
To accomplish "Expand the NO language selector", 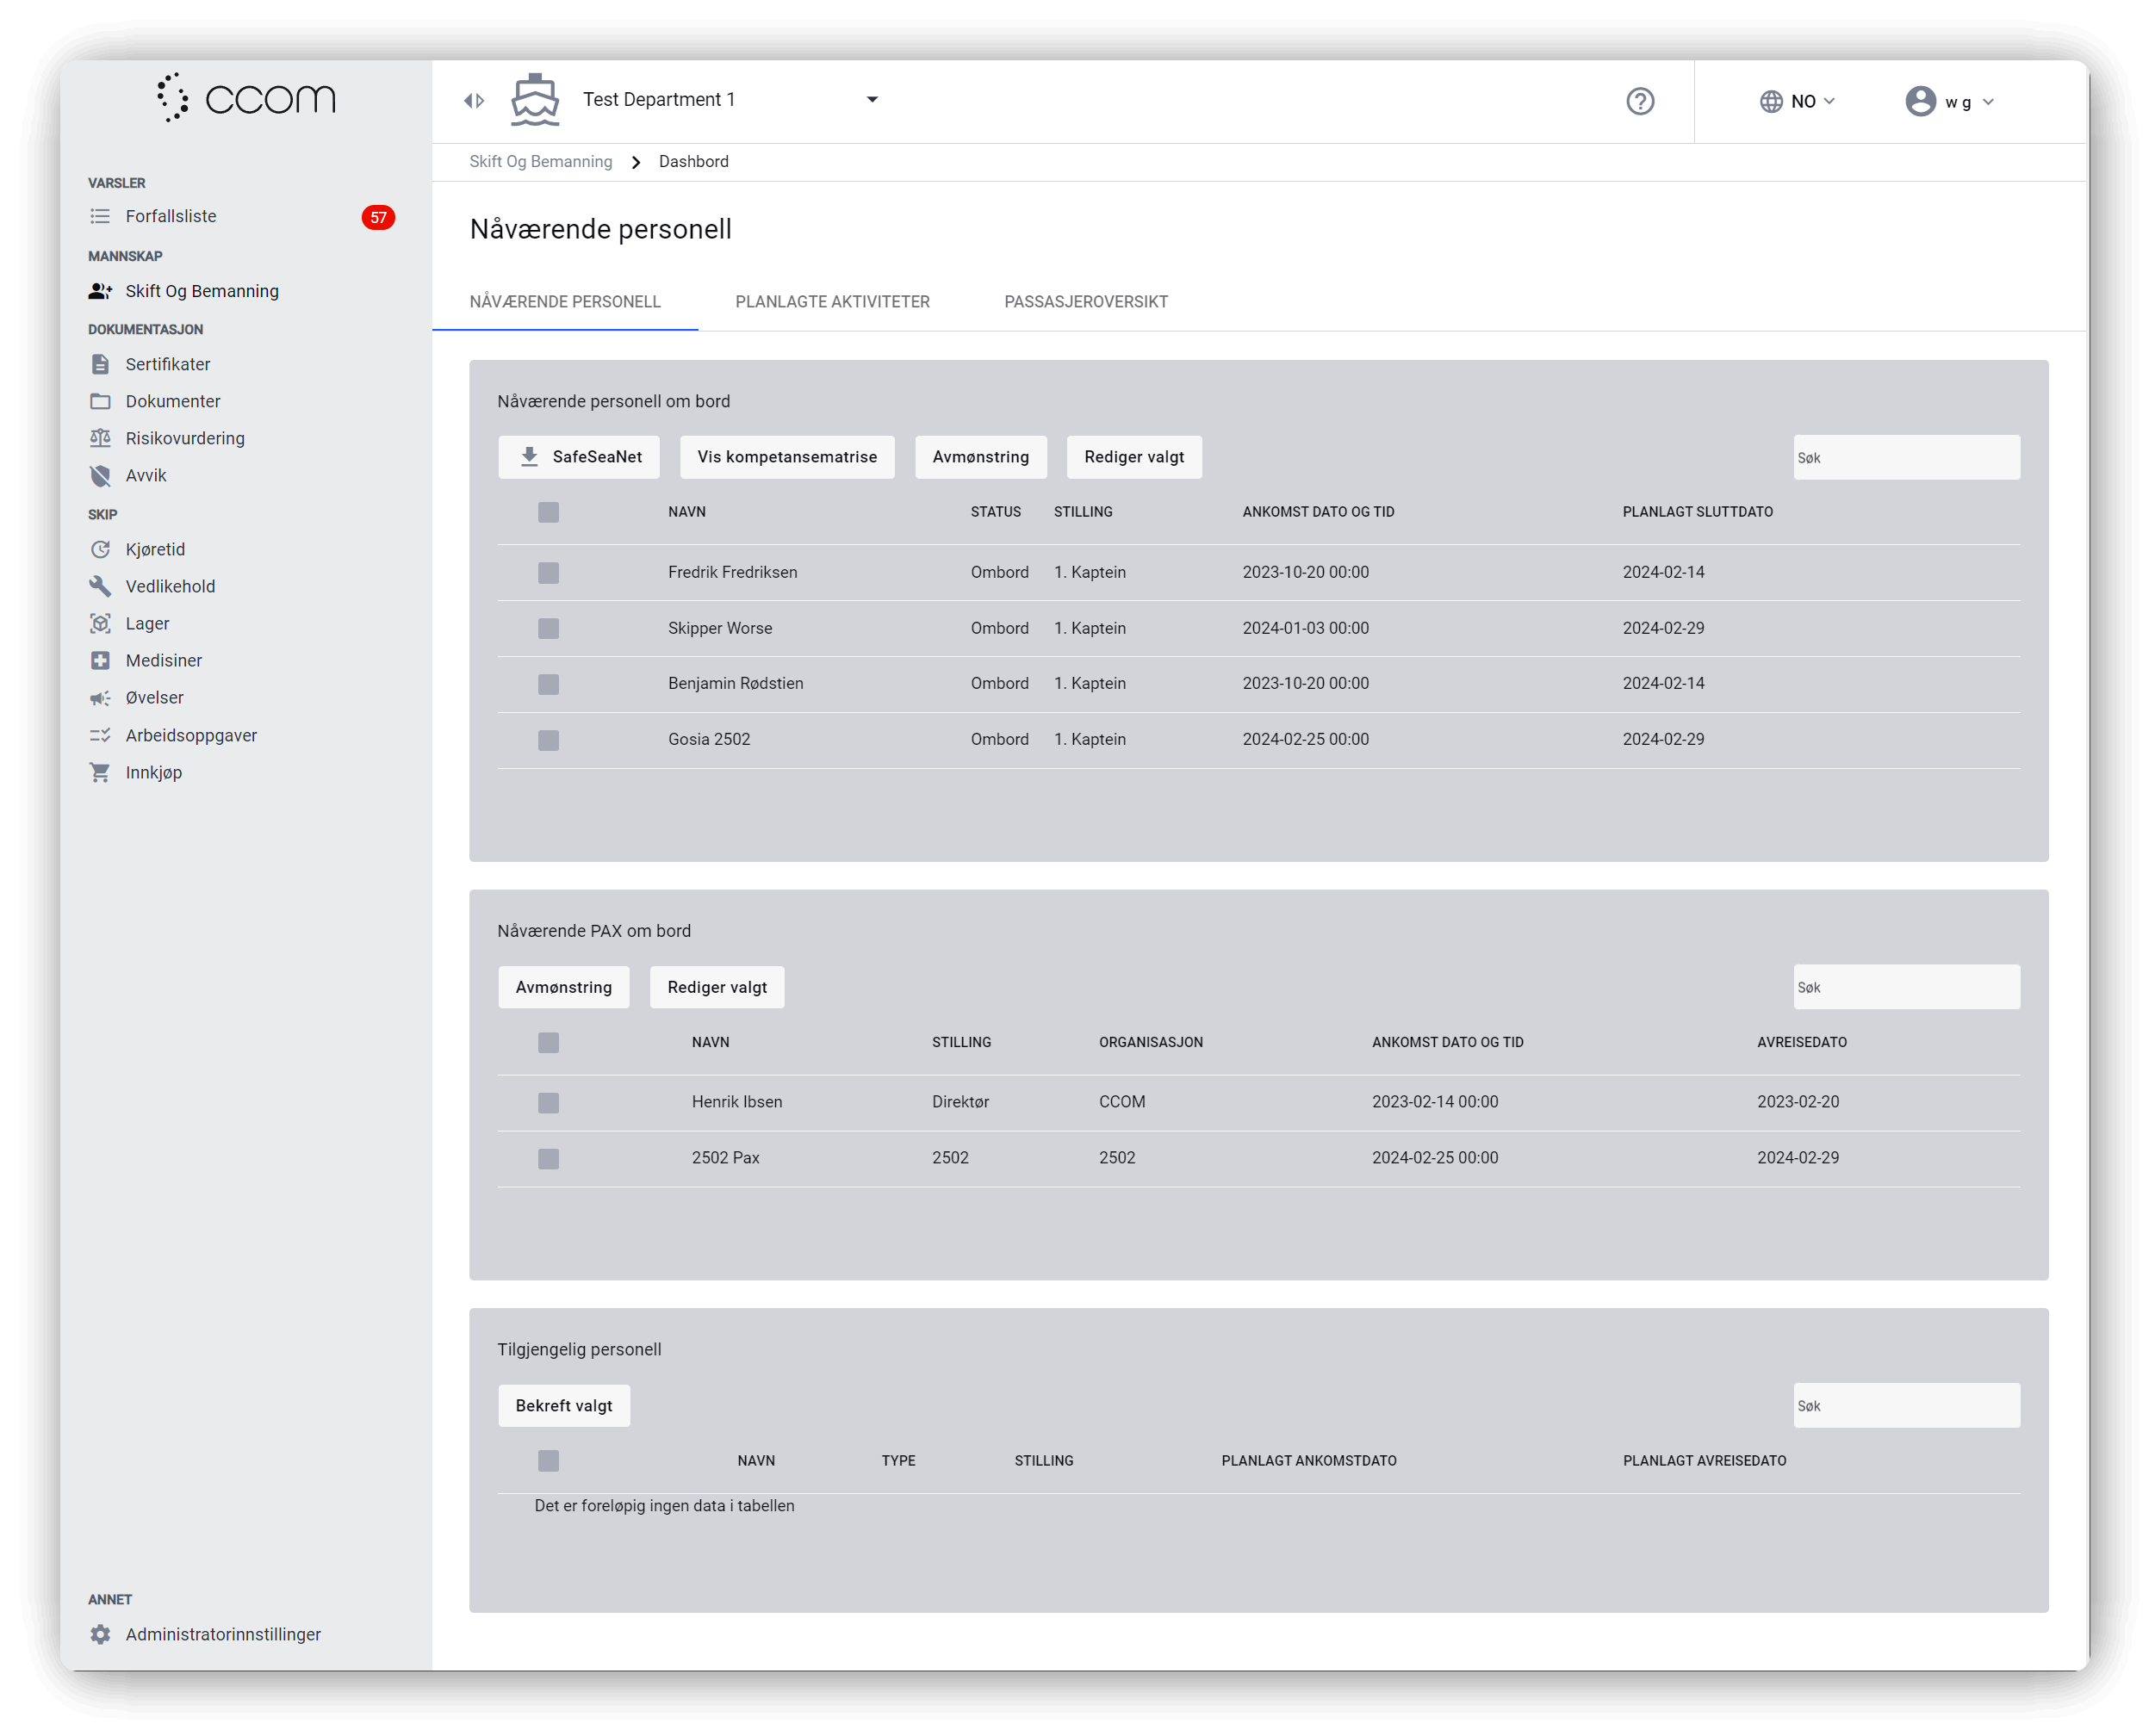I will pyautogui.click(x=1798, y=101).
